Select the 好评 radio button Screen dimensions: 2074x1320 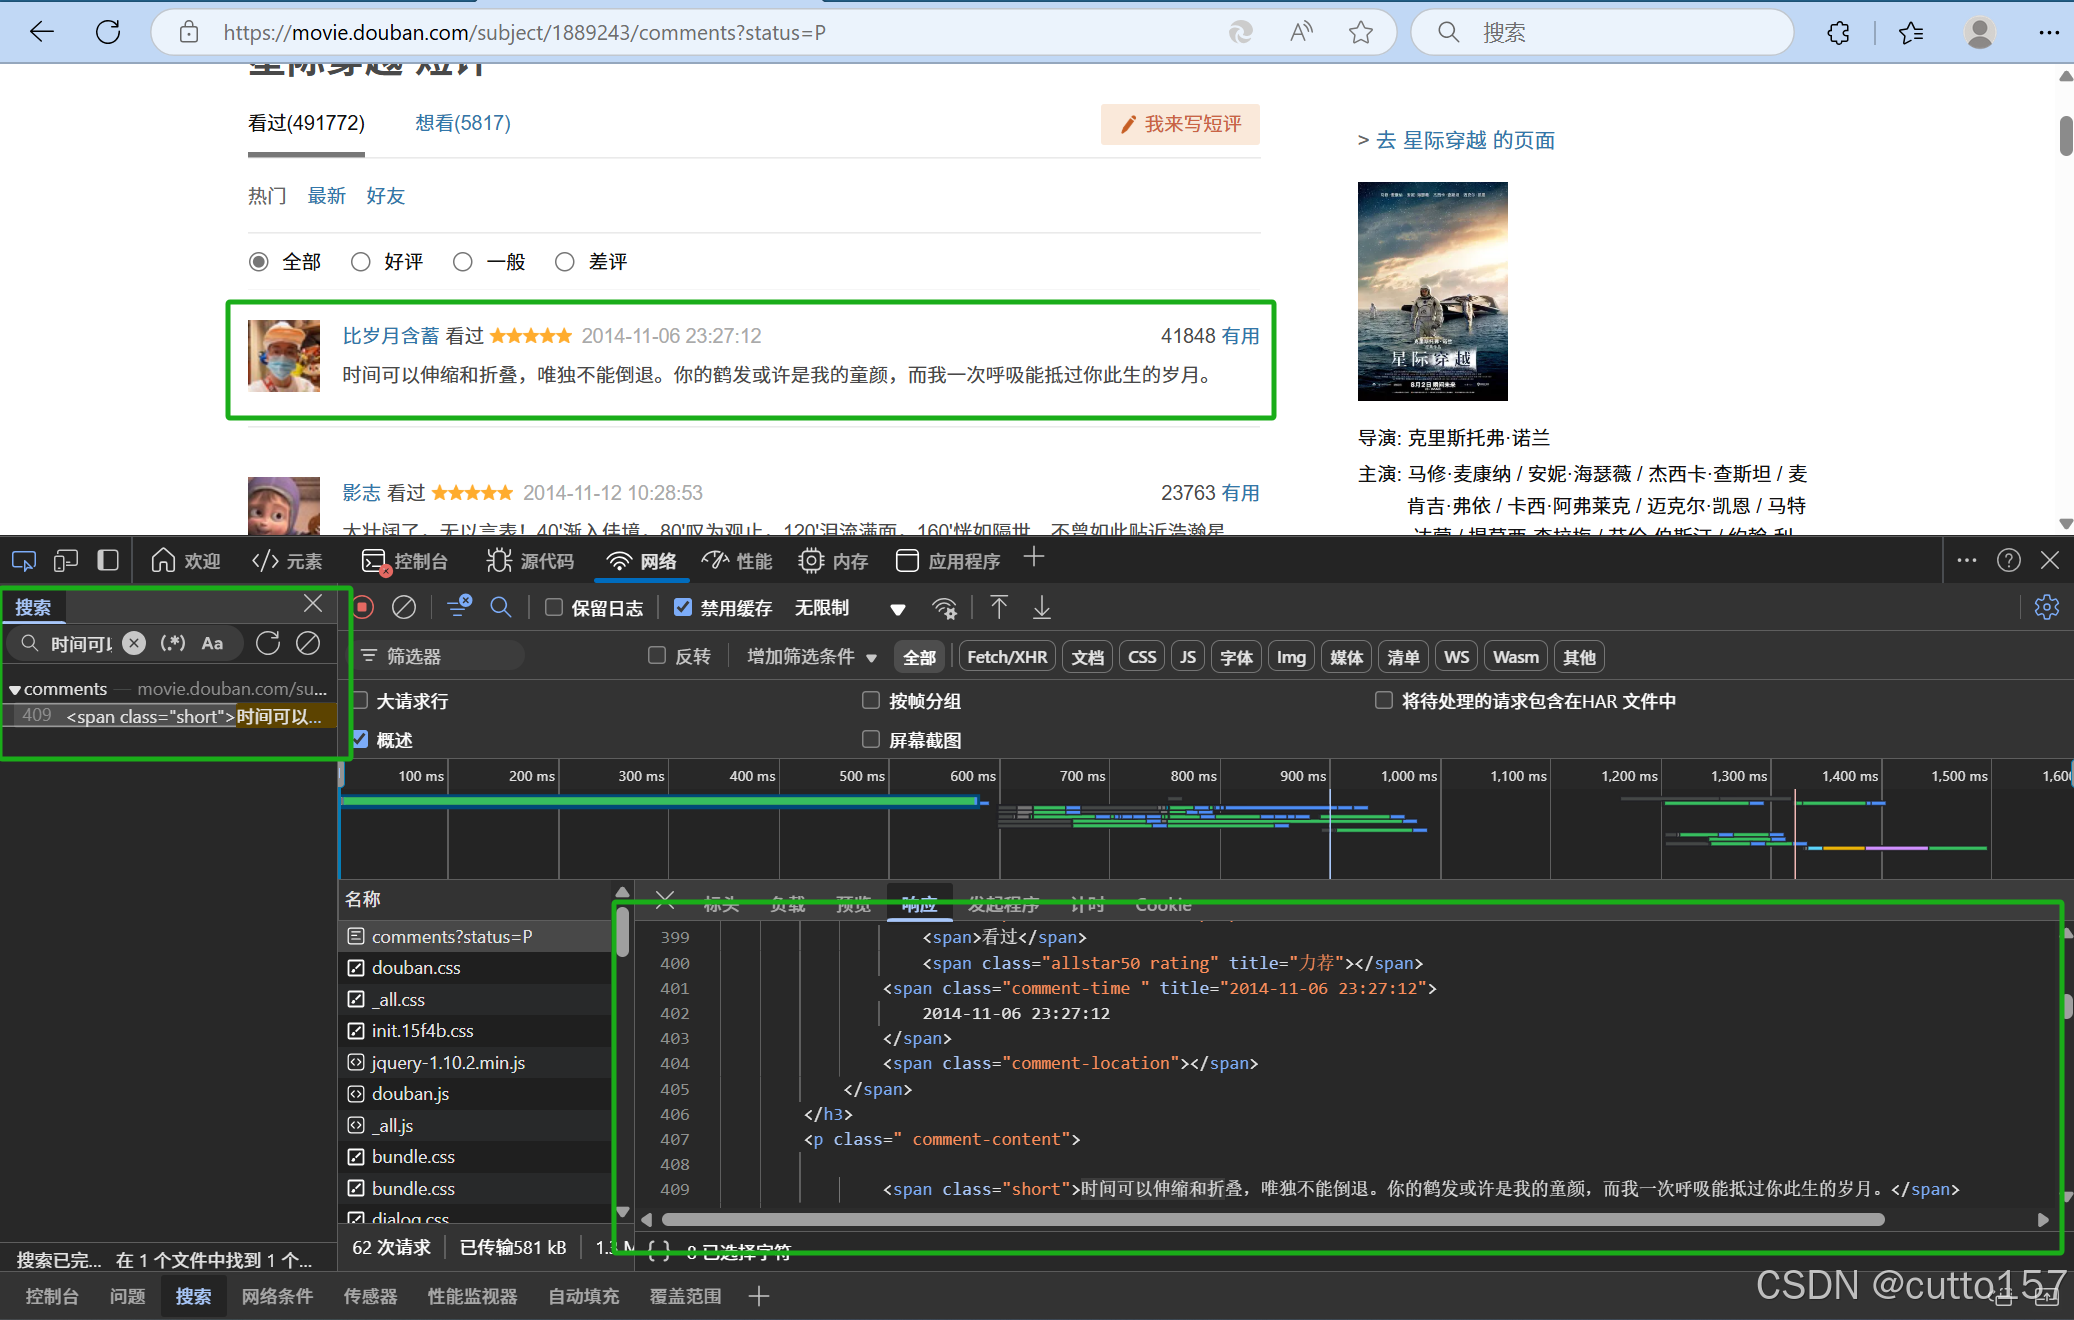tap(361, 262)
